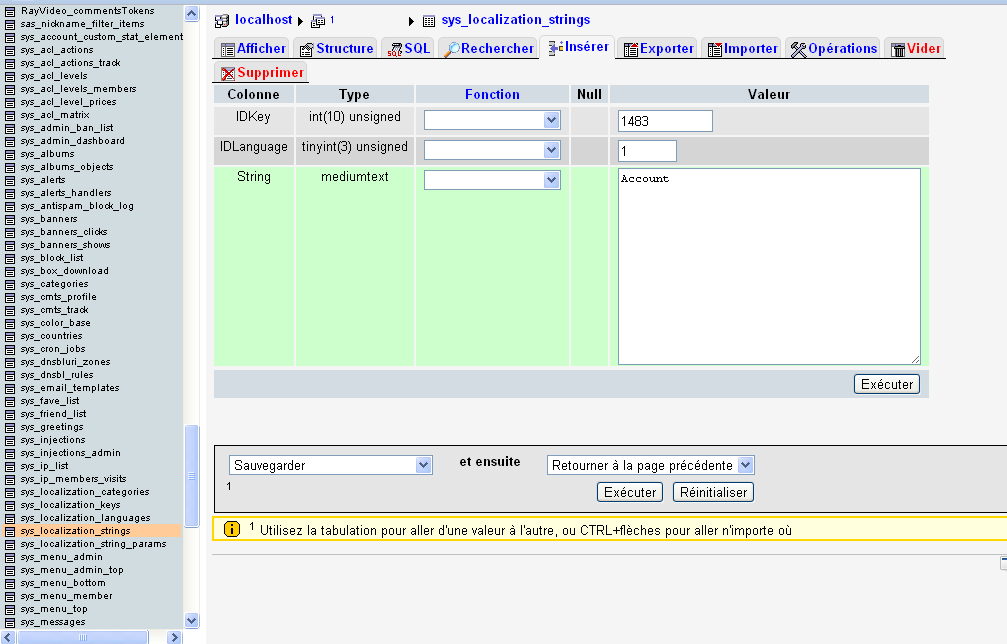Click the table icon next to sys_countries
Image resolution: width=1007 pixels, height=644 pixels.
(10, 336)
